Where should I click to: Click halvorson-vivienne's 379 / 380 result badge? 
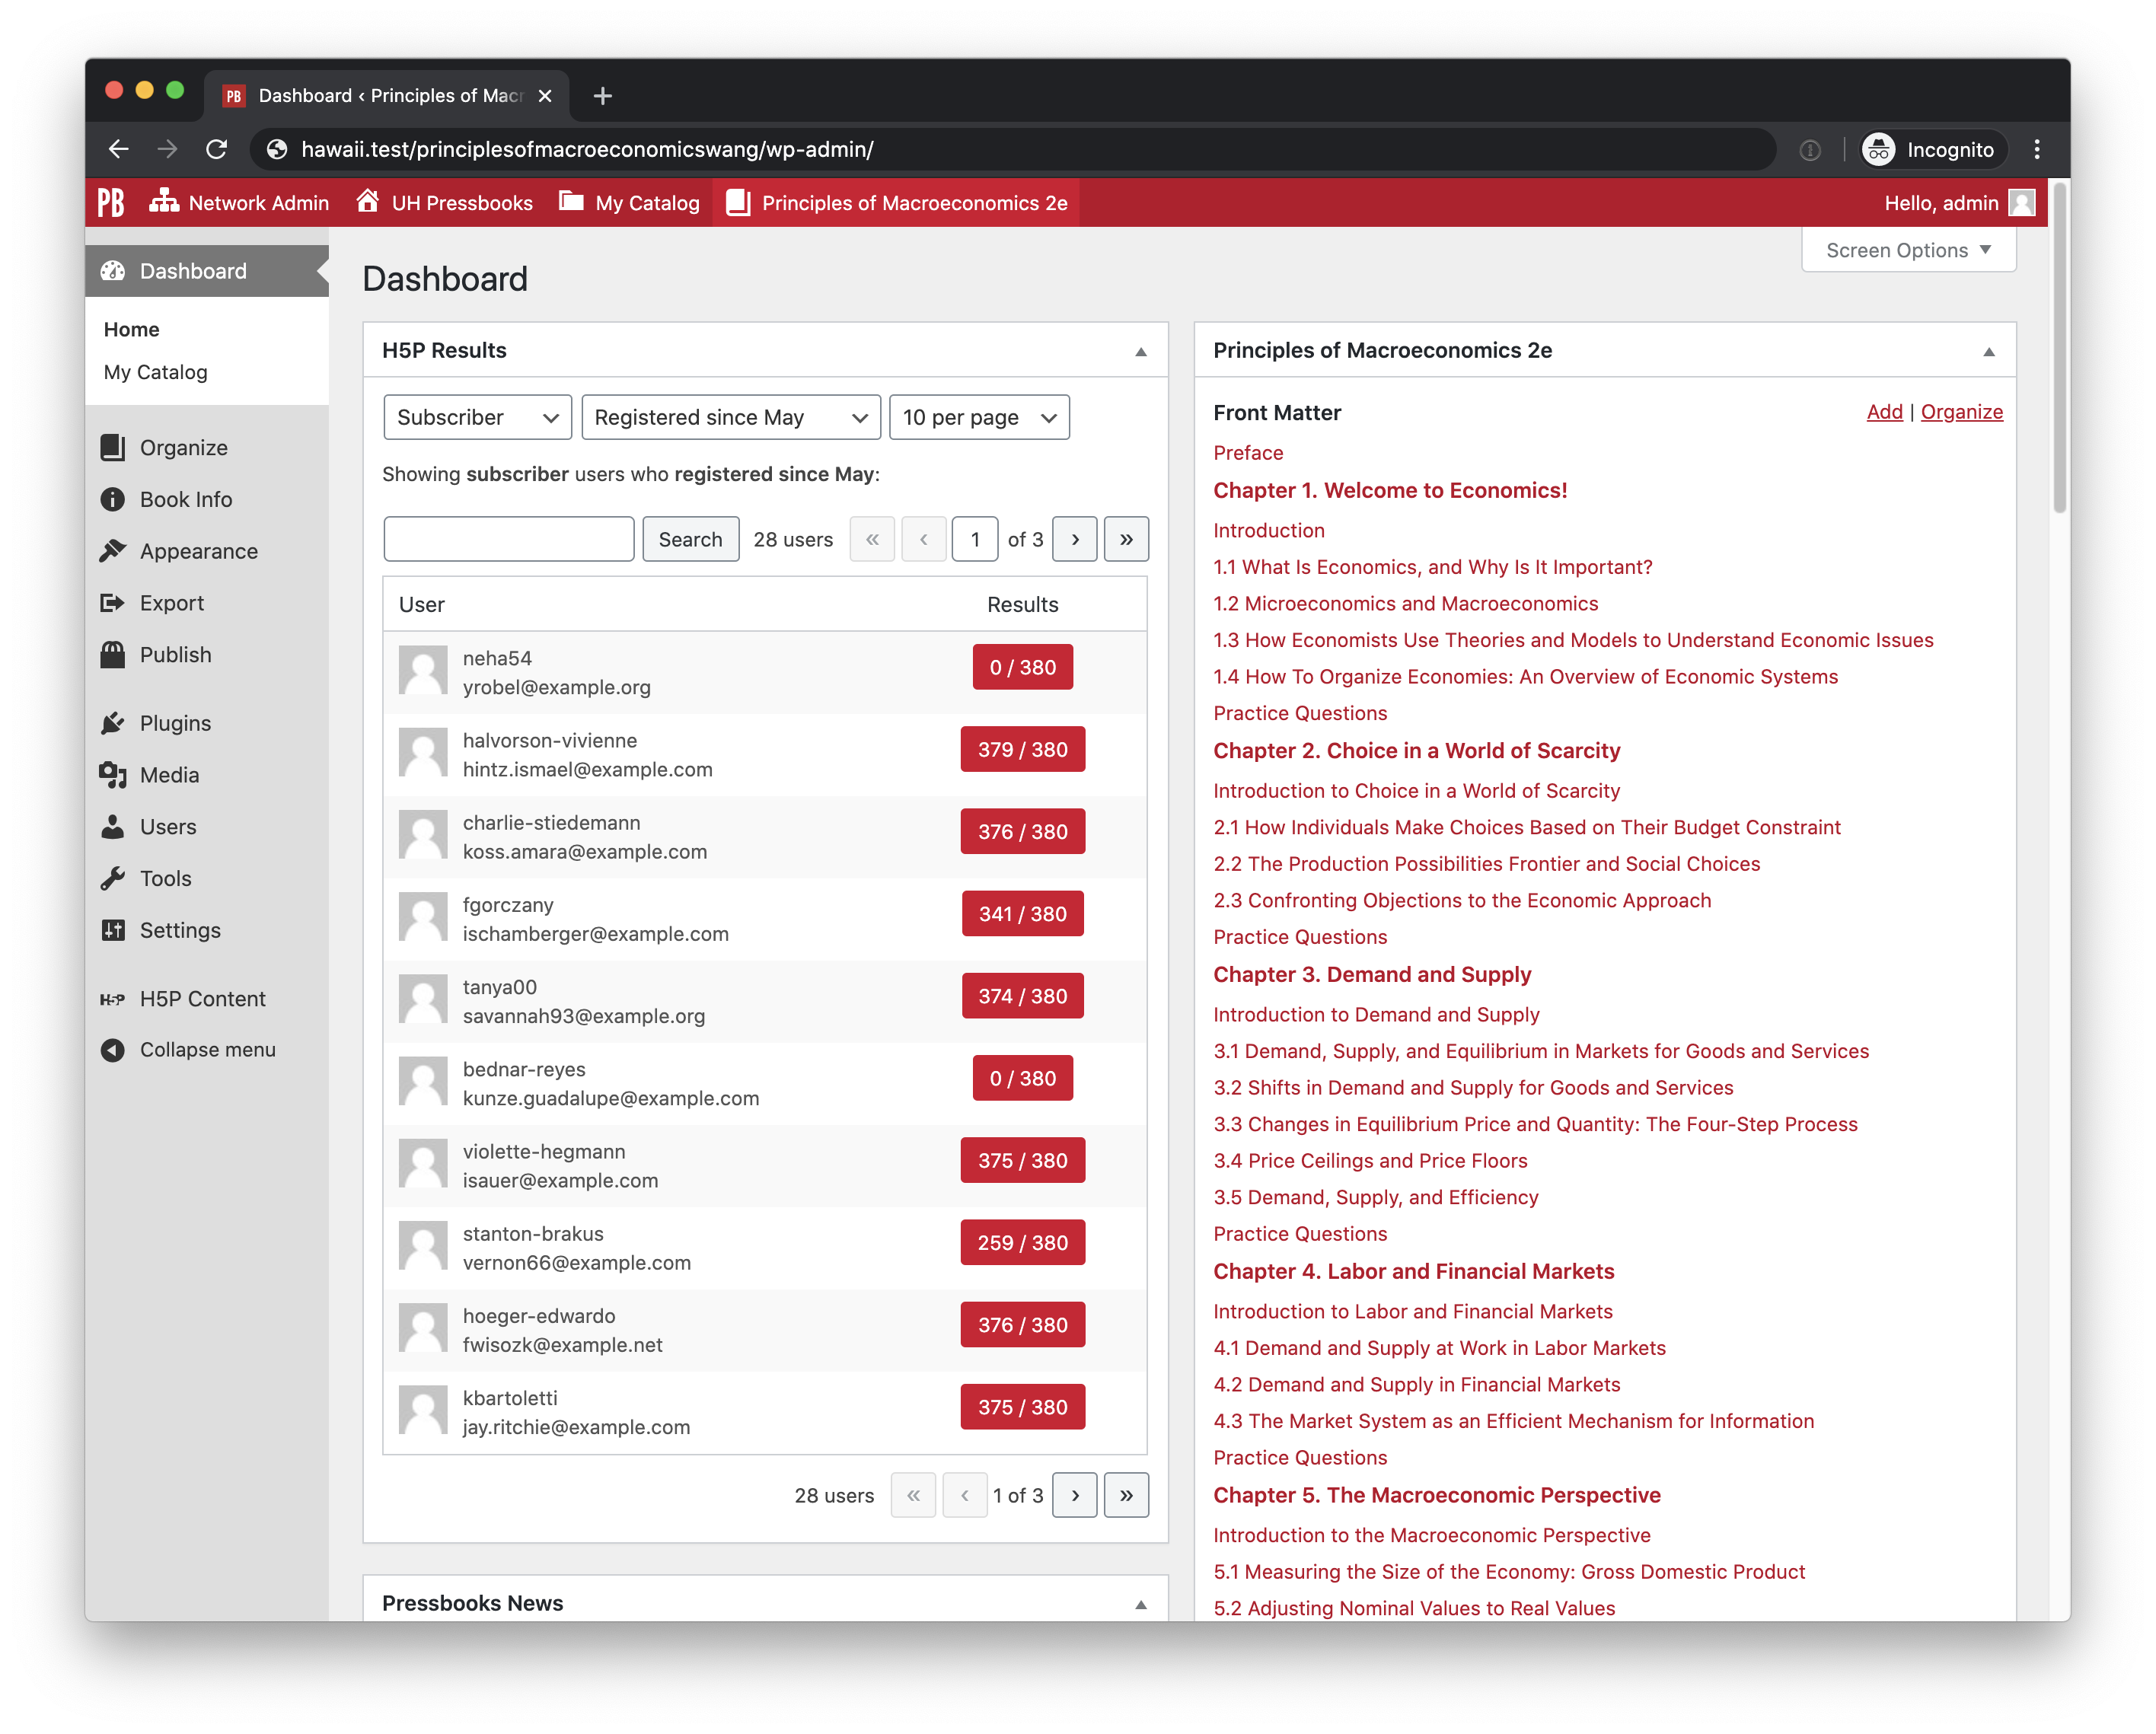(1022, 749)
